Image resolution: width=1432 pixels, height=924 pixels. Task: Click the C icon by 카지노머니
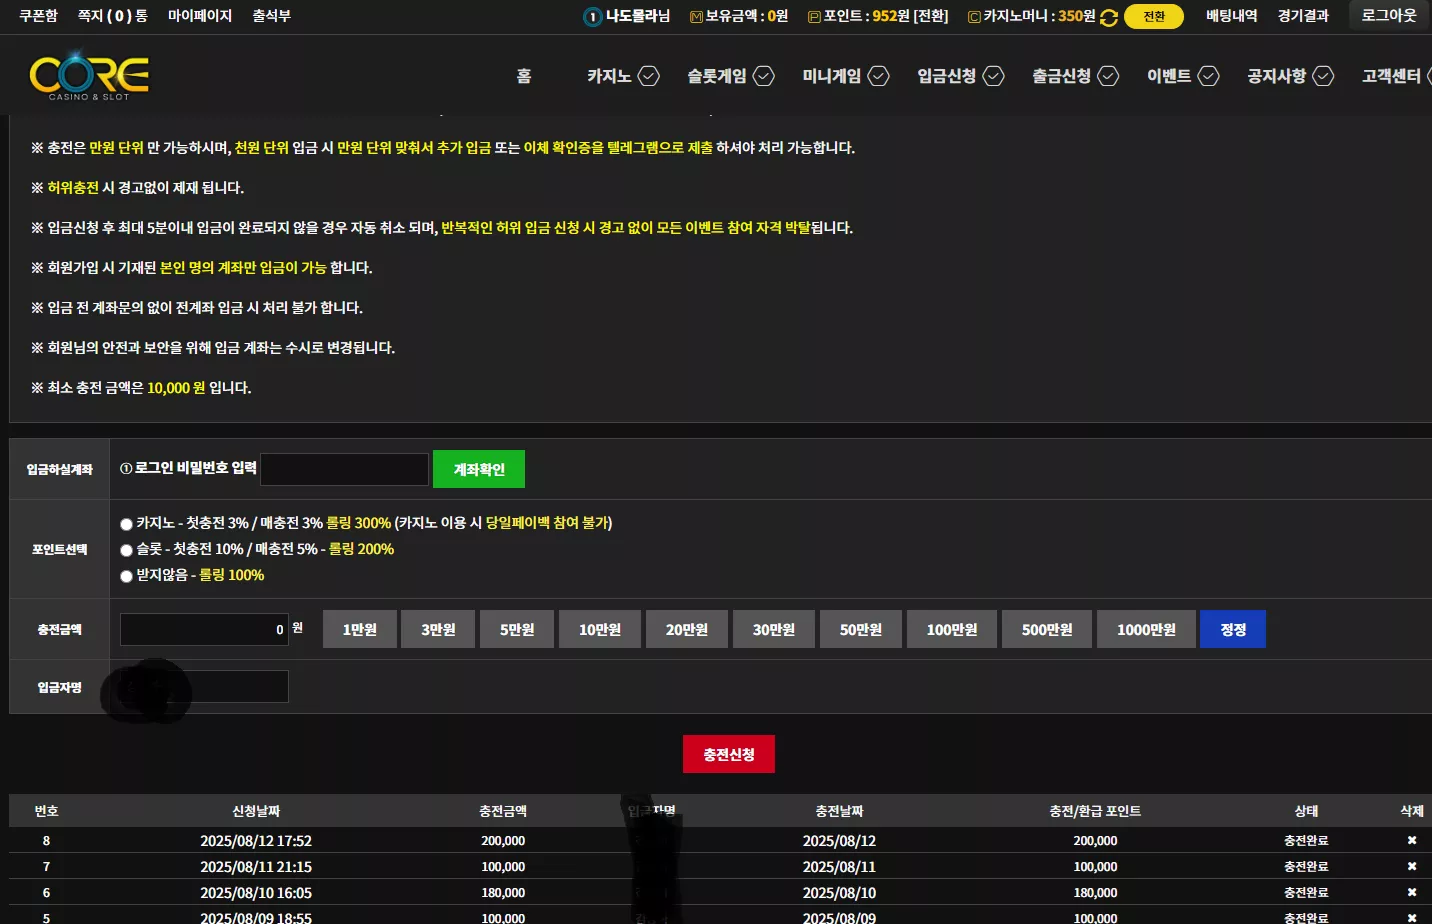pyautogui.click(x=974, y=17)
